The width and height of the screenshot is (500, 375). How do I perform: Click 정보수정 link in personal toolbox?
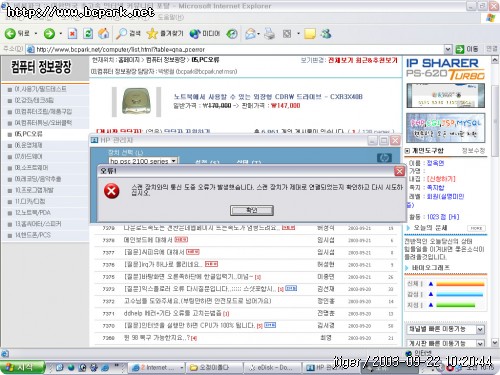473,151
